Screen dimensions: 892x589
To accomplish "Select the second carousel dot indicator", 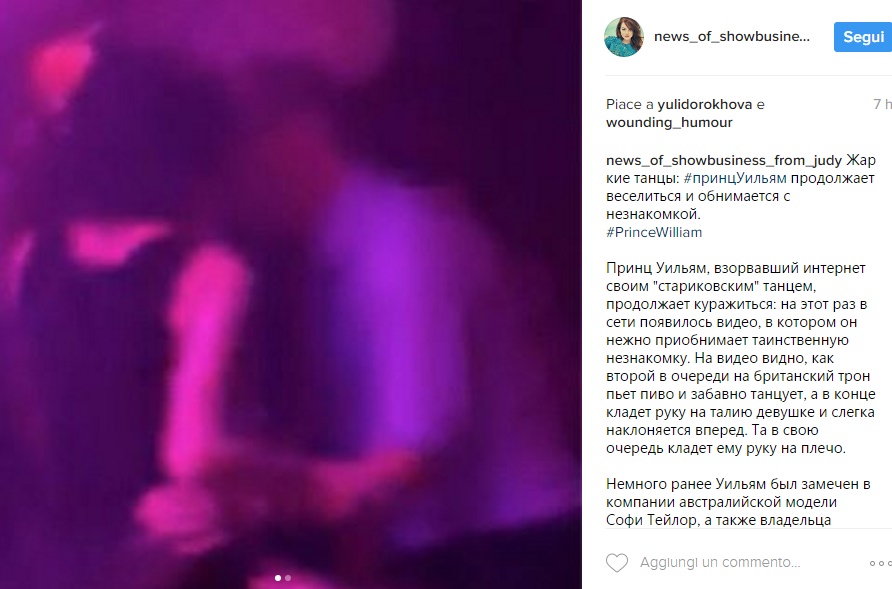I will 288,578.
